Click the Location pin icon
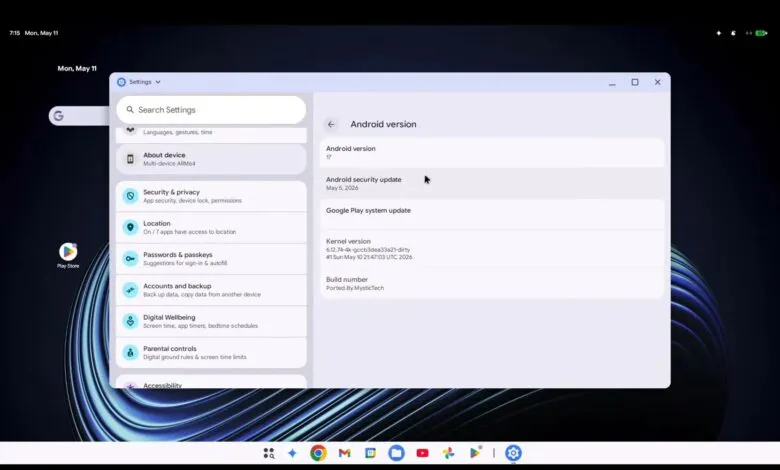 click(x=130, y=227)
